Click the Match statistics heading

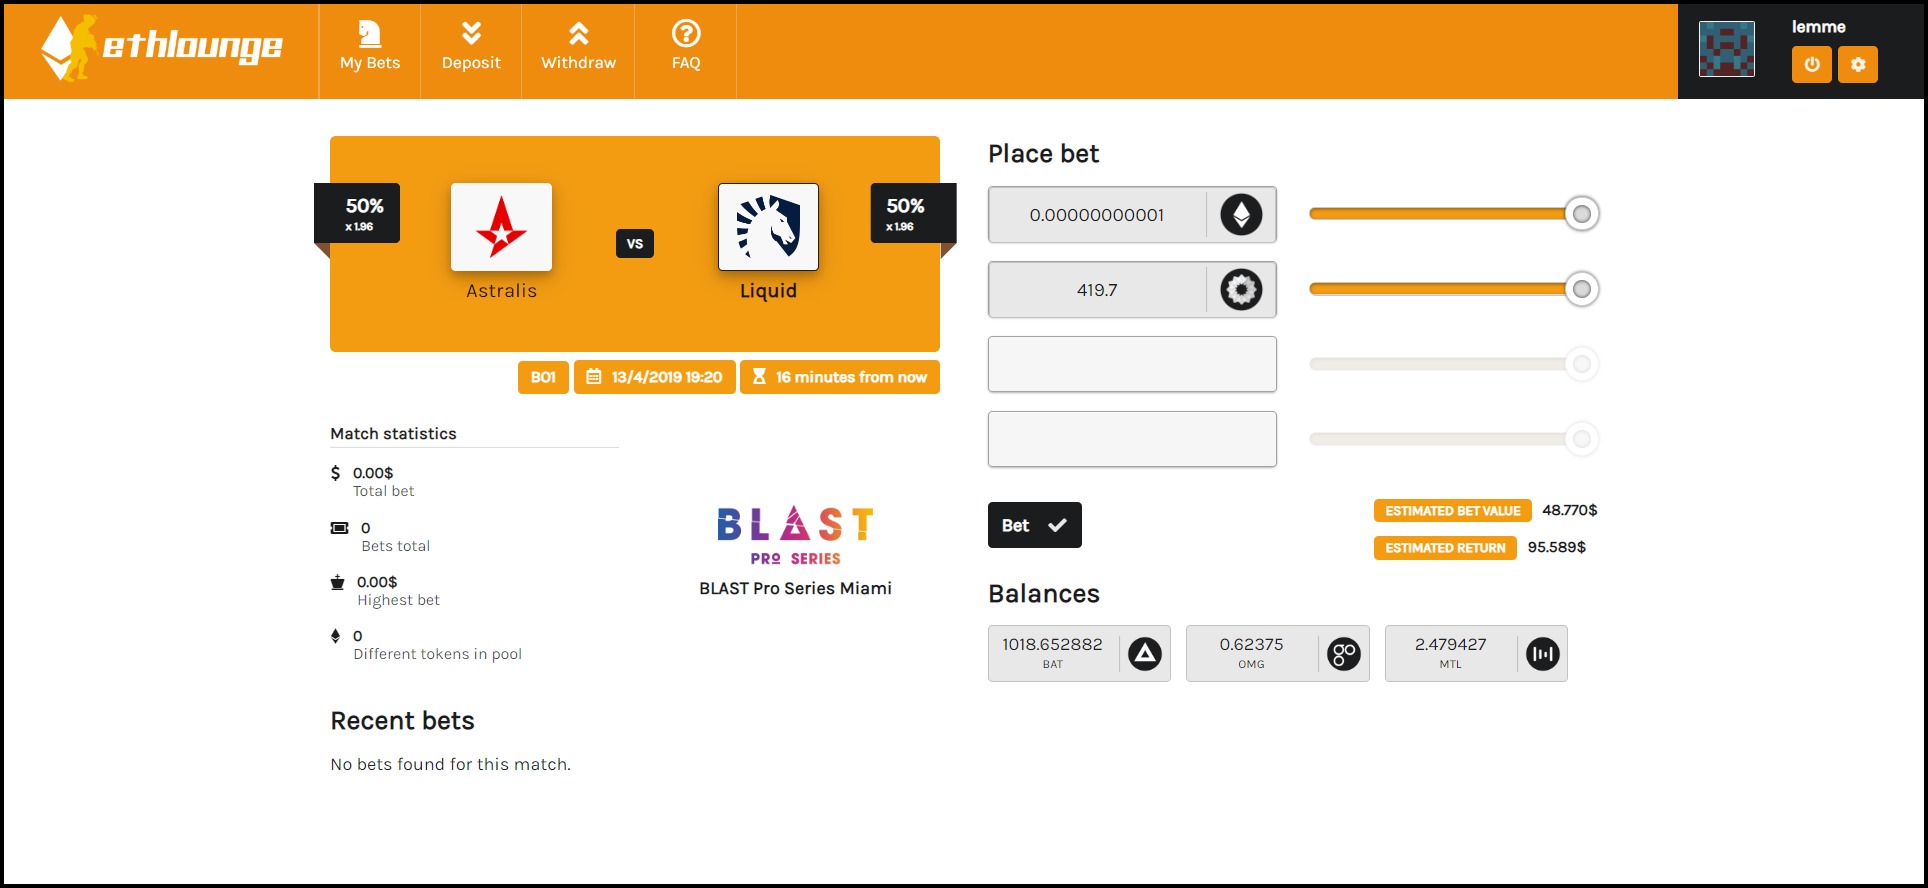click(393, 433)
